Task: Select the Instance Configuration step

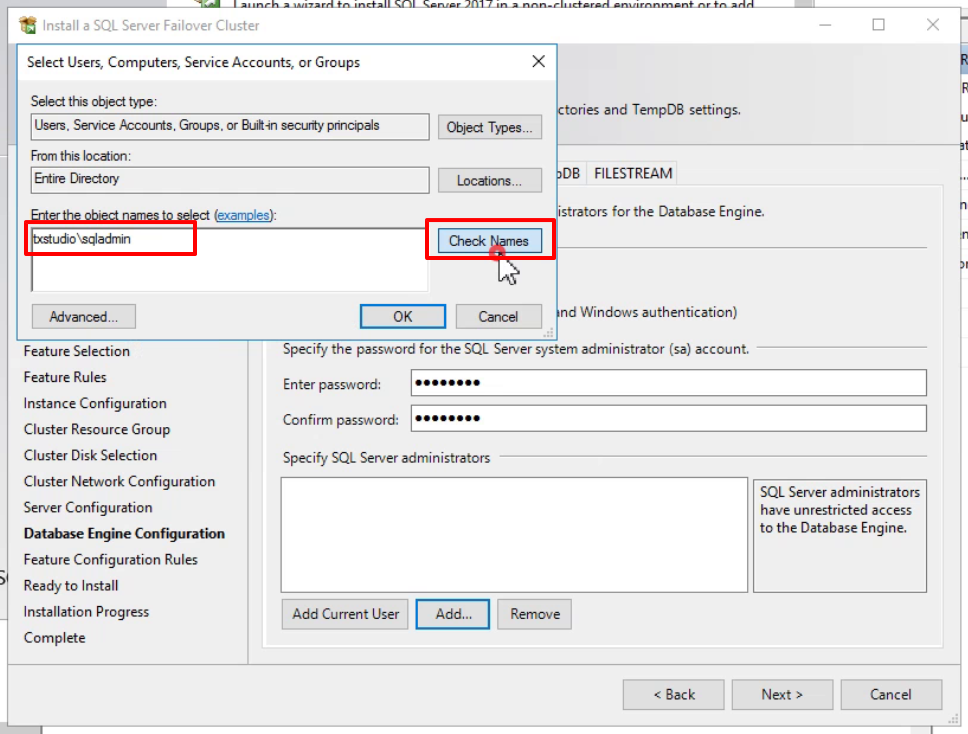Action: click(x=95, y=403)
